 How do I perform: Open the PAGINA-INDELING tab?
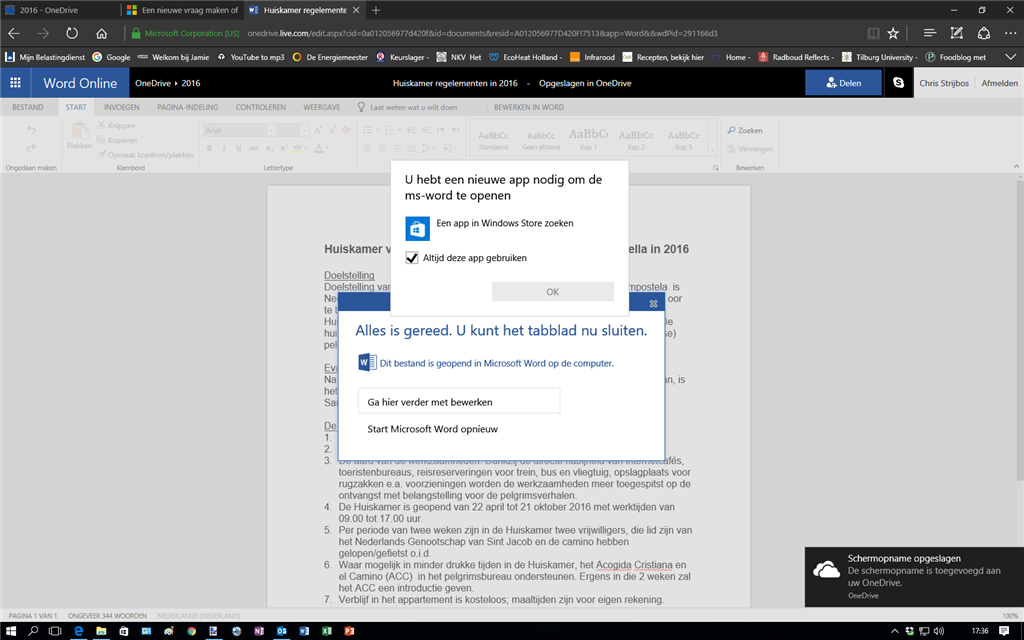click(x=188, y=107)
